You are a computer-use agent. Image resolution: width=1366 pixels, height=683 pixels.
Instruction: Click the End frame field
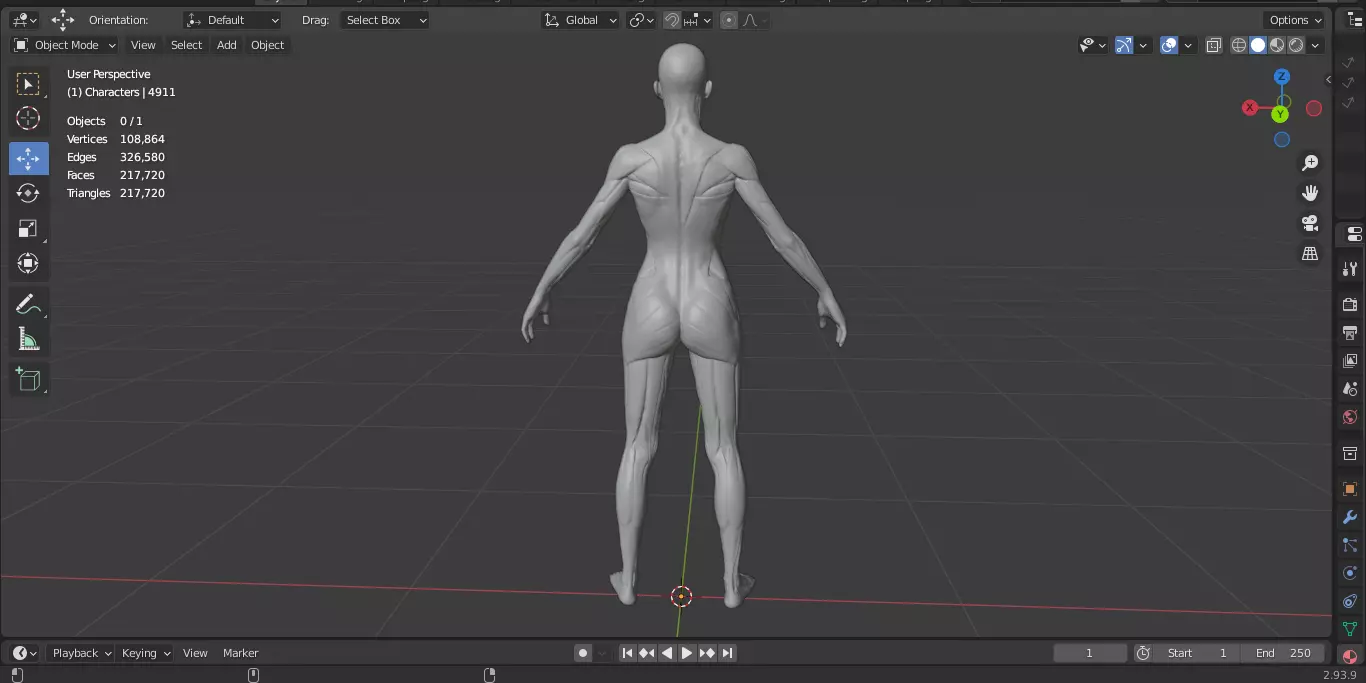coord(1284,653)
